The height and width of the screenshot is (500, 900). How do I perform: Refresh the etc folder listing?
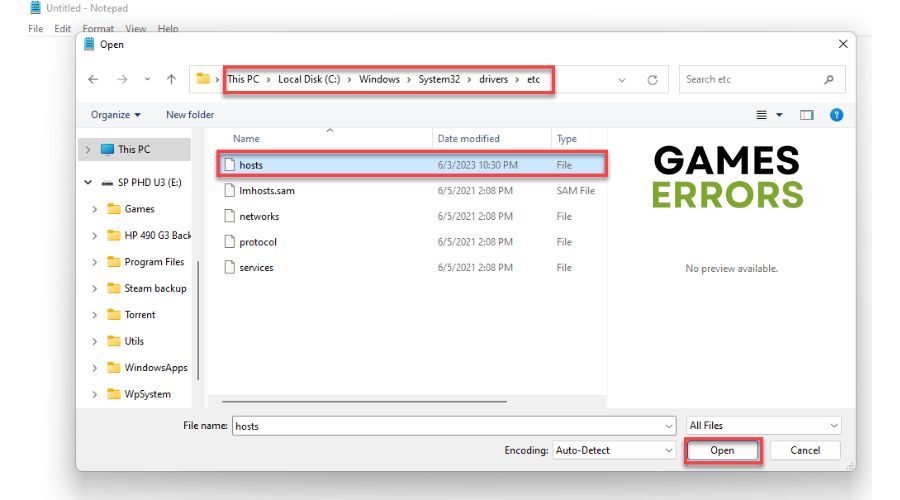652,80
